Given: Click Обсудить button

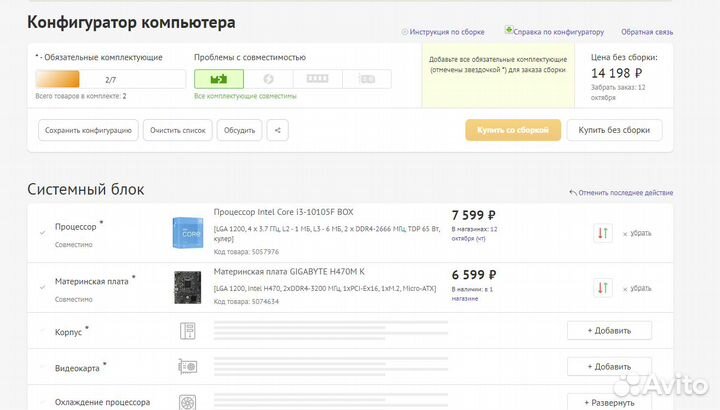Looking at the screenshot, I should coord(239,130).
